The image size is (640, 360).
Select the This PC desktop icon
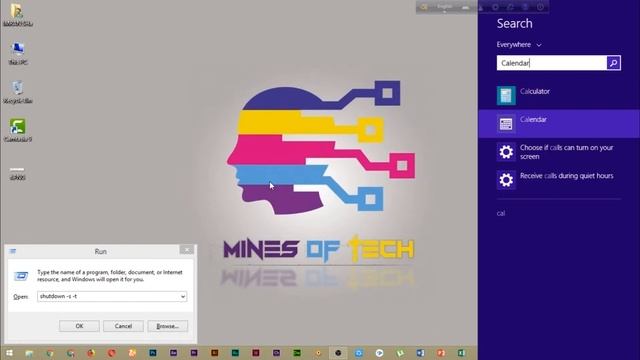point(18,53)
